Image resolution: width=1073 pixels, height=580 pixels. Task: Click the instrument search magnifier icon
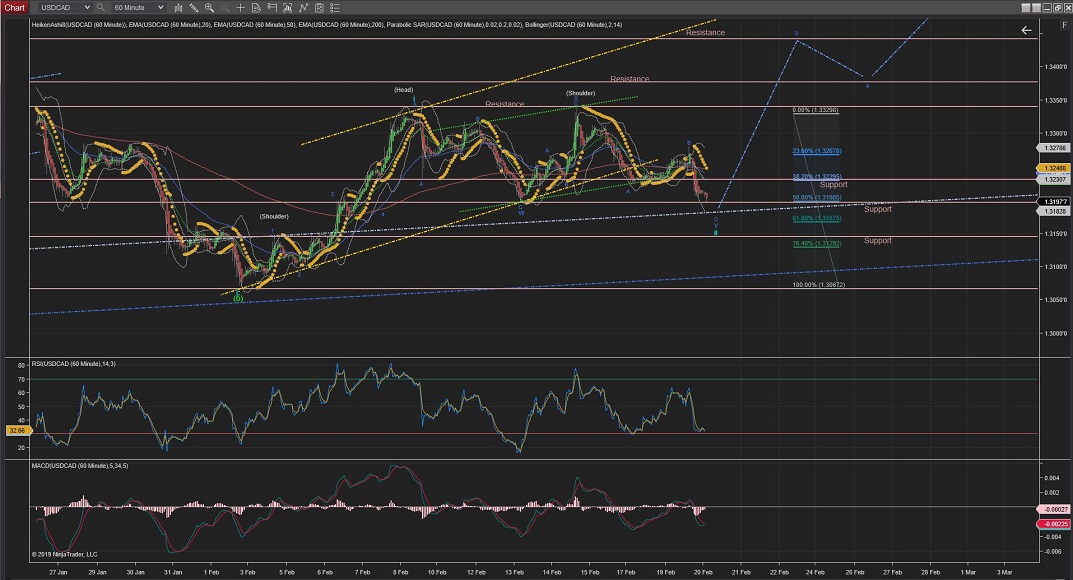tap(101, 8)
